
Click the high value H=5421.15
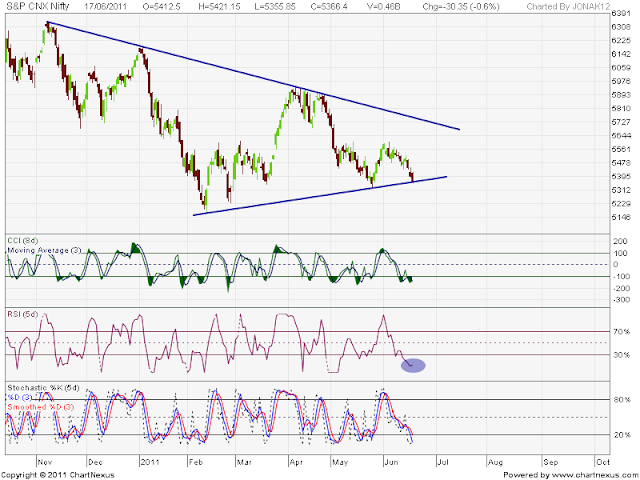click(x=219, y=7)
